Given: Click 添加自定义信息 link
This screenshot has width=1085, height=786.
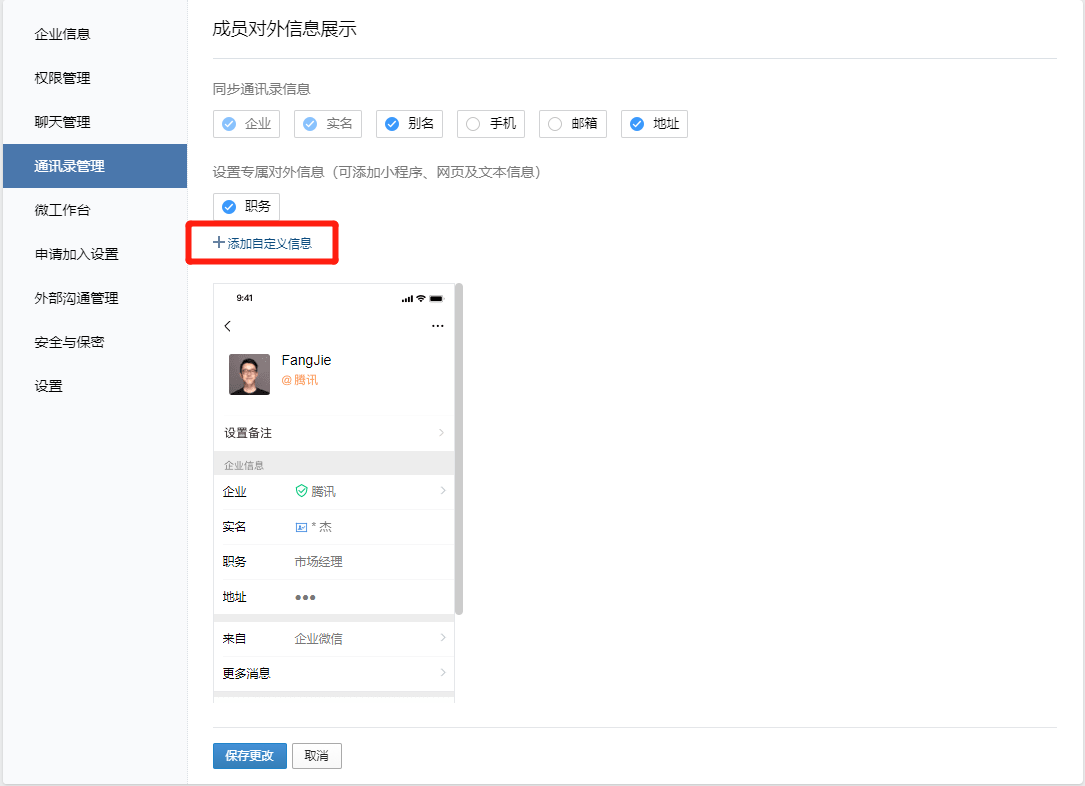Looking at the screenshot, I should point(262,244).
